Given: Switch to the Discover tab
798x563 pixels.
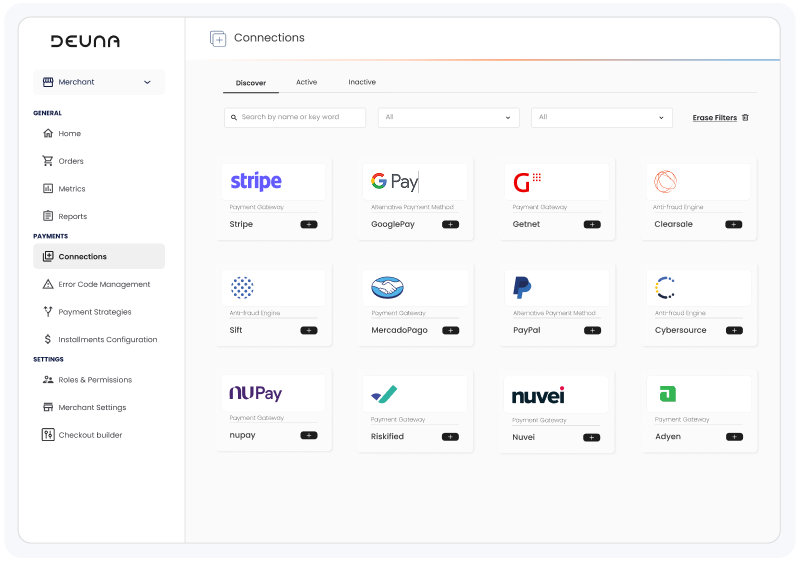Looking at the screenshot, I should (x=251, y=82).
